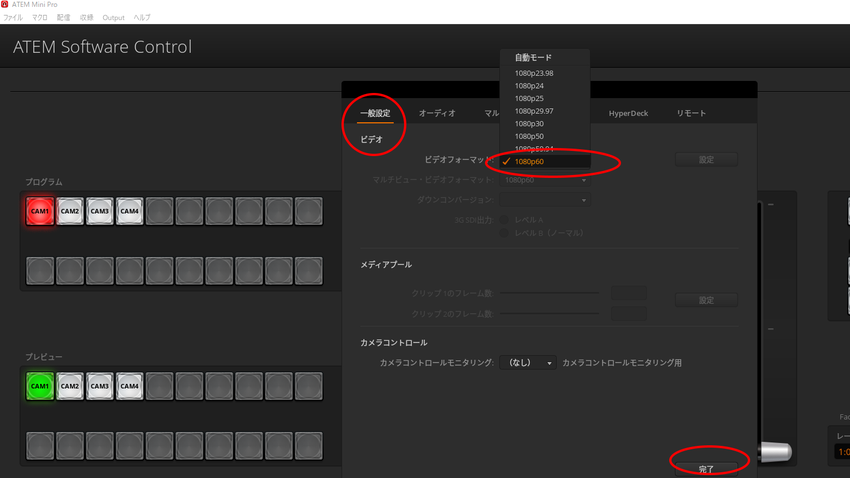Choose checked 1080p60 video format
The height and width of the screenshot is (478, 850).
click(545, 162)
